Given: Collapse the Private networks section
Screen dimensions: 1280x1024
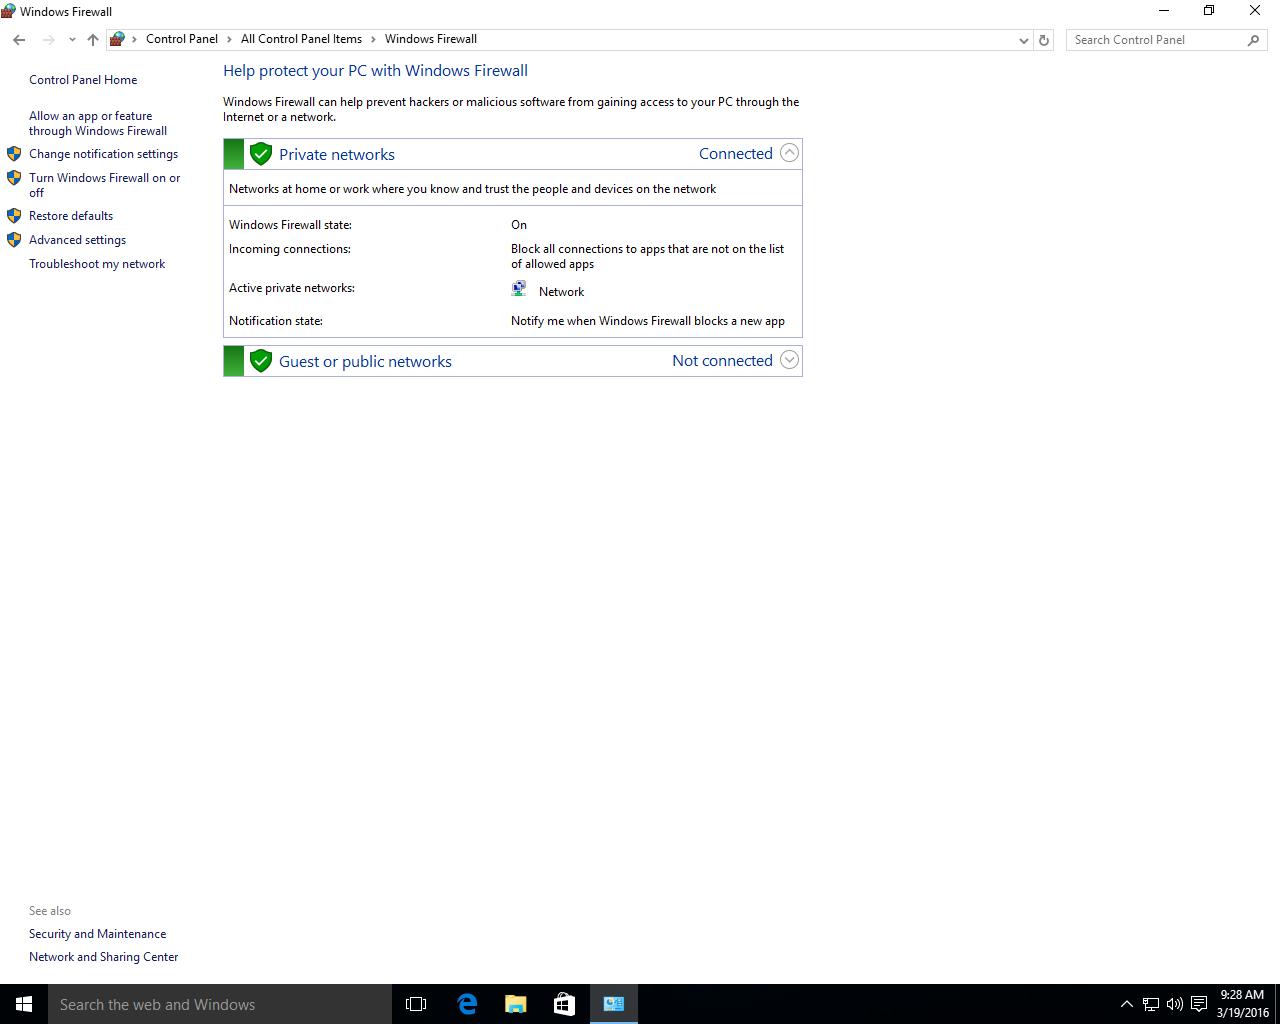Looking at the screenshot, I should click(789, 153).
